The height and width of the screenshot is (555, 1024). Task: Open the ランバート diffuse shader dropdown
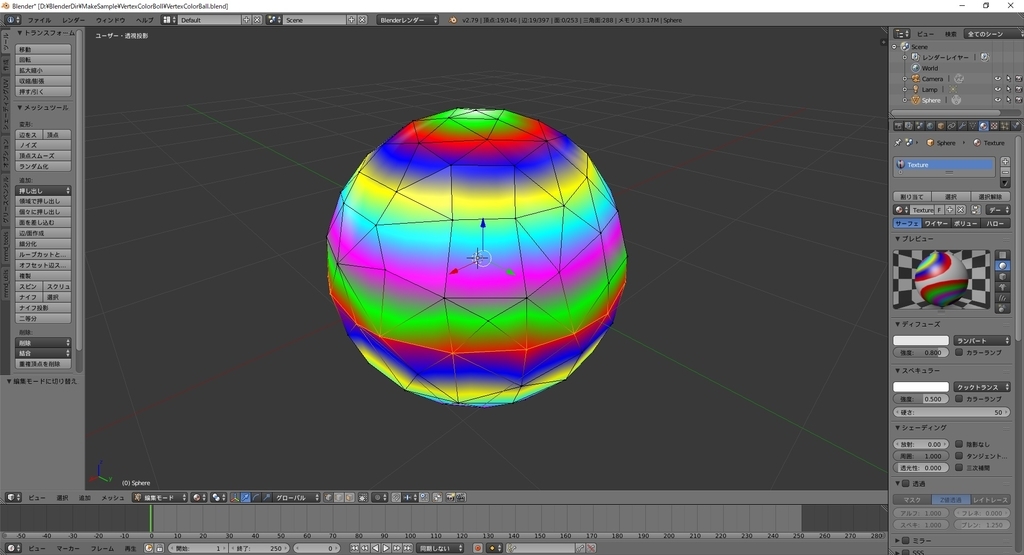tap(982, 341)
